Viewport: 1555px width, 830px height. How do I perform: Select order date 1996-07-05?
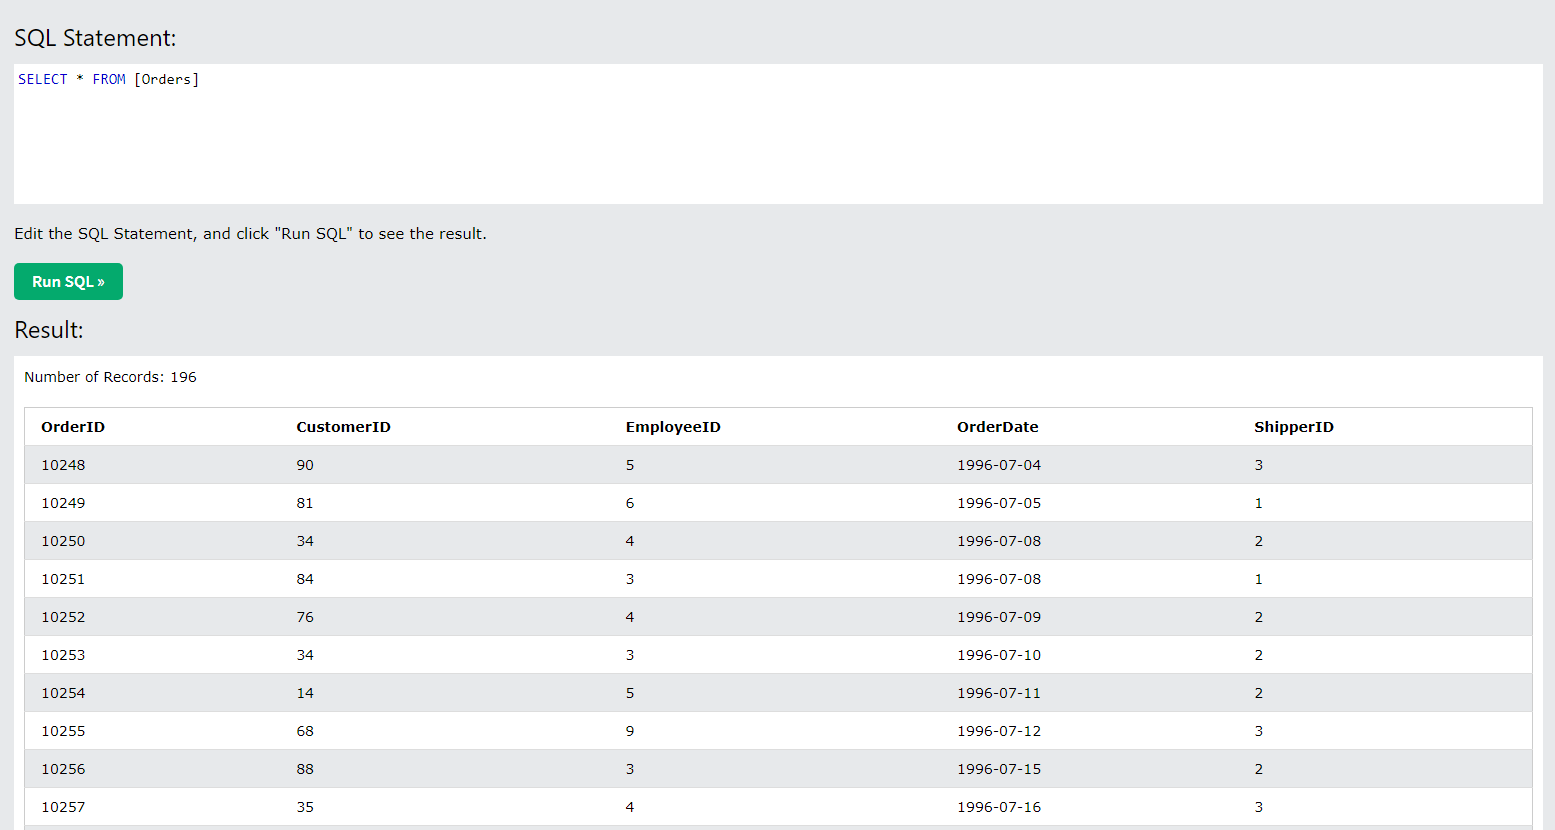pos(999,503)
